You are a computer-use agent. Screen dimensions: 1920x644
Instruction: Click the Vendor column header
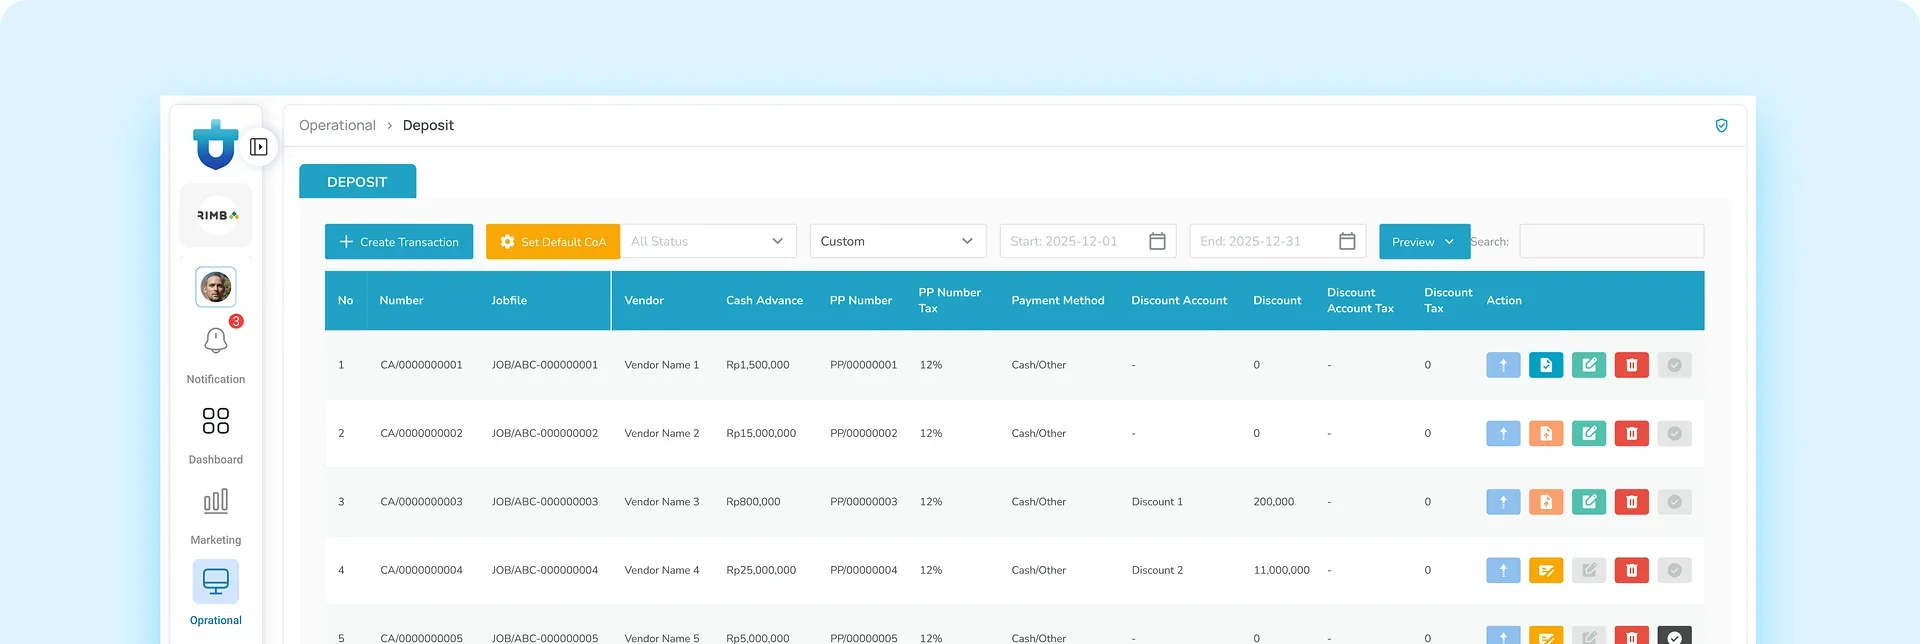point(644,300)
